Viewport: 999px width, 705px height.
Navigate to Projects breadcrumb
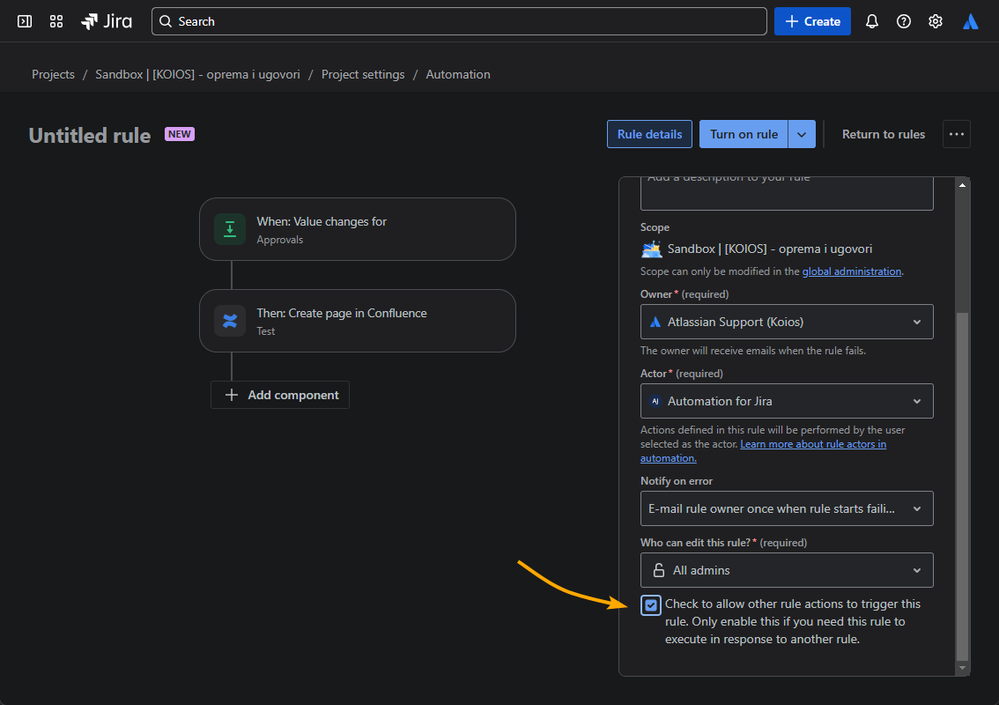[53, 74]
